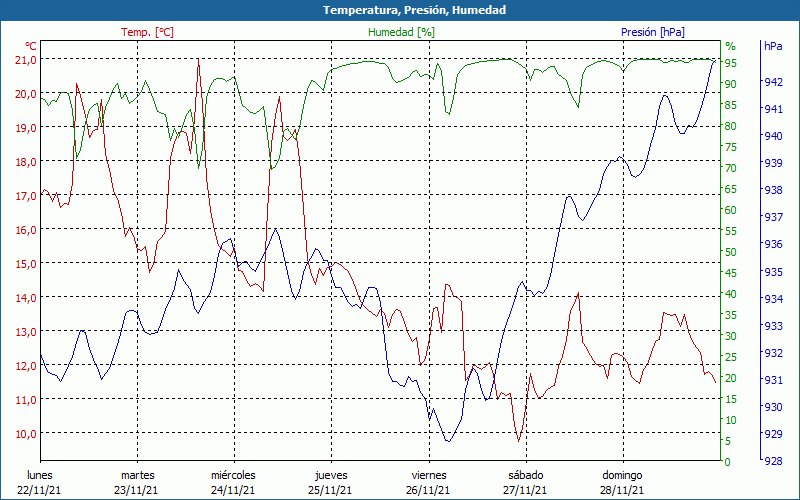Click the '10' humidity axis value
800x500 pixels.
(x=730, y=420)
